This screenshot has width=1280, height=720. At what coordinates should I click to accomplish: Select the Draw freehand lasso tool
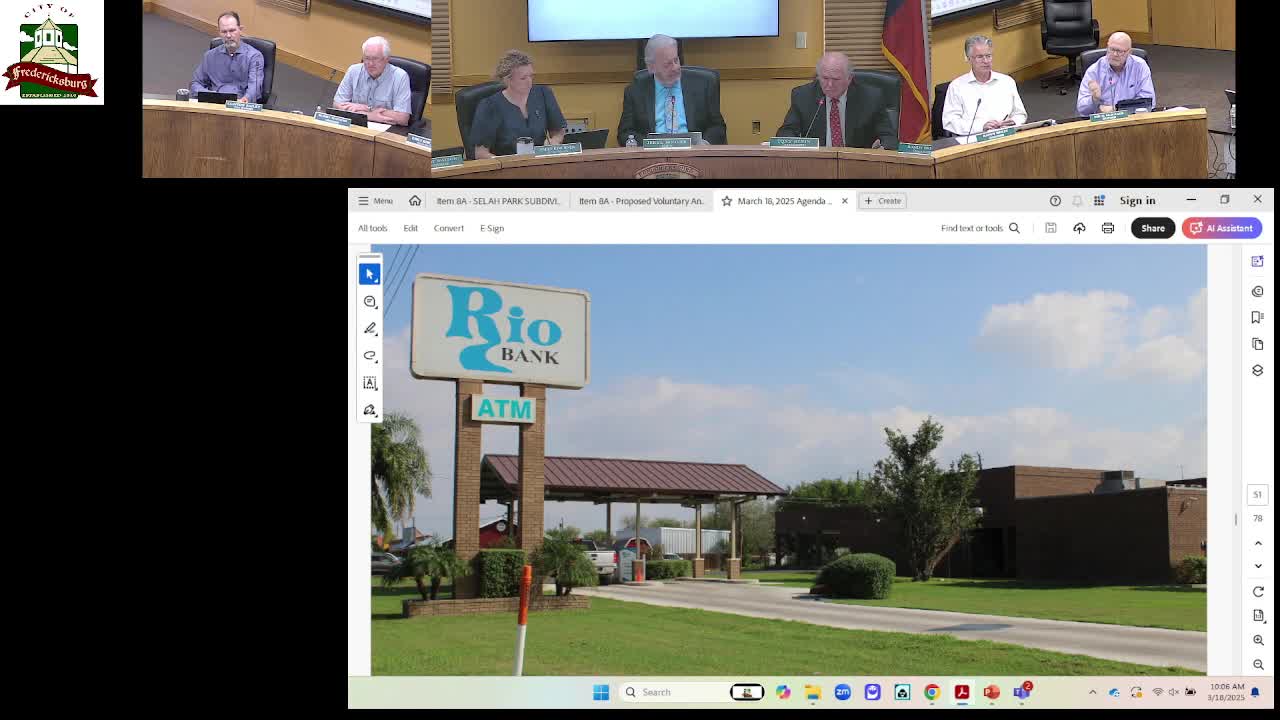tap(370, 356)
